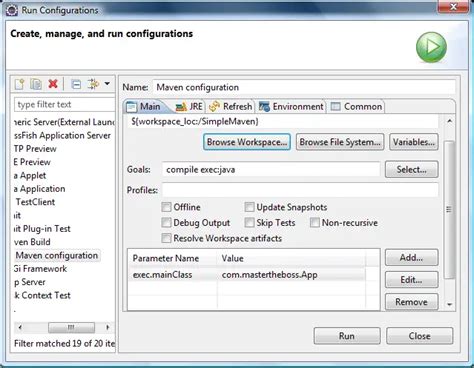Open the Variables dialog button
Image resolution: width=474 pixels, height=368 pixels.
pyautogui.click(x=414, y=142)
